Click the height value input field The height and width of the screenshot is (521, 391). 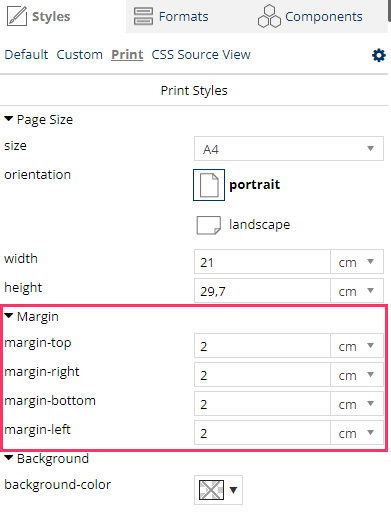coord(262,291)
